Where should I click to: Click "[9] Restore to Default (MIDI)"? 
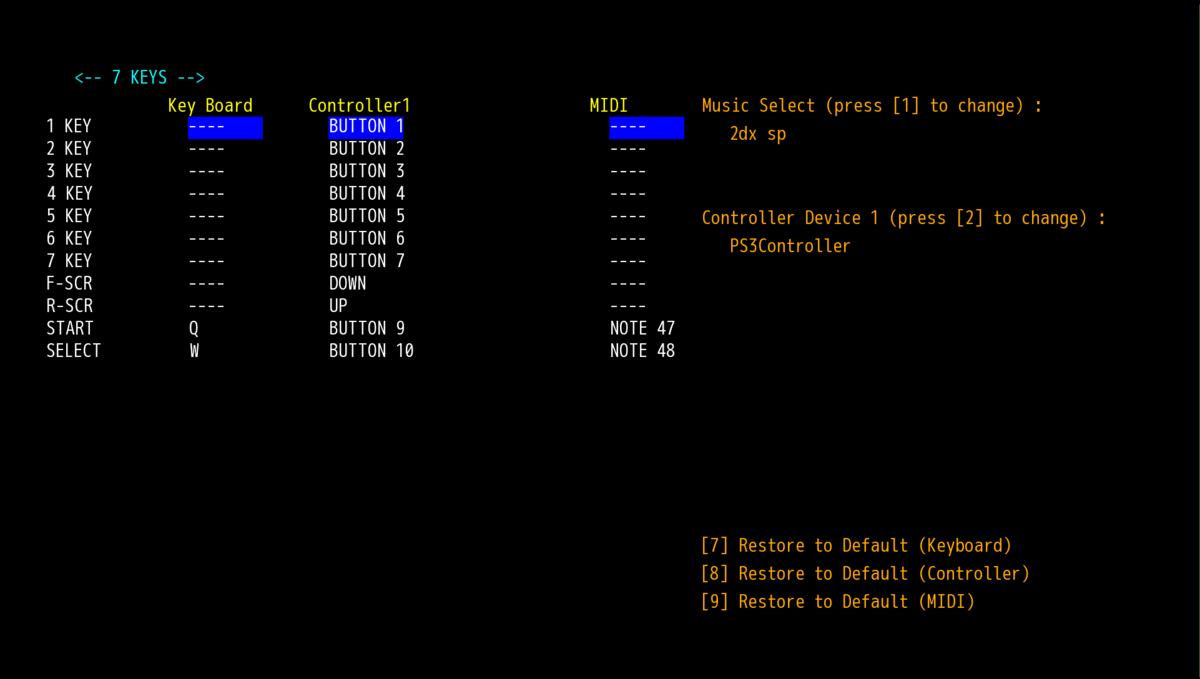[838, 602]
